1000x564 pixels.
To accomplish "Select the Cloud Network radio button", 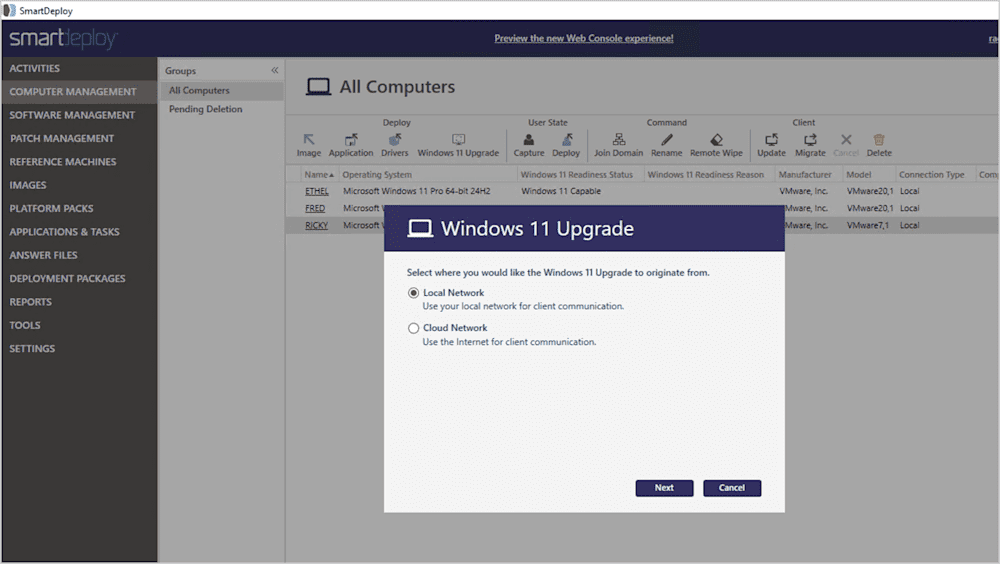I will click(413, 328).
